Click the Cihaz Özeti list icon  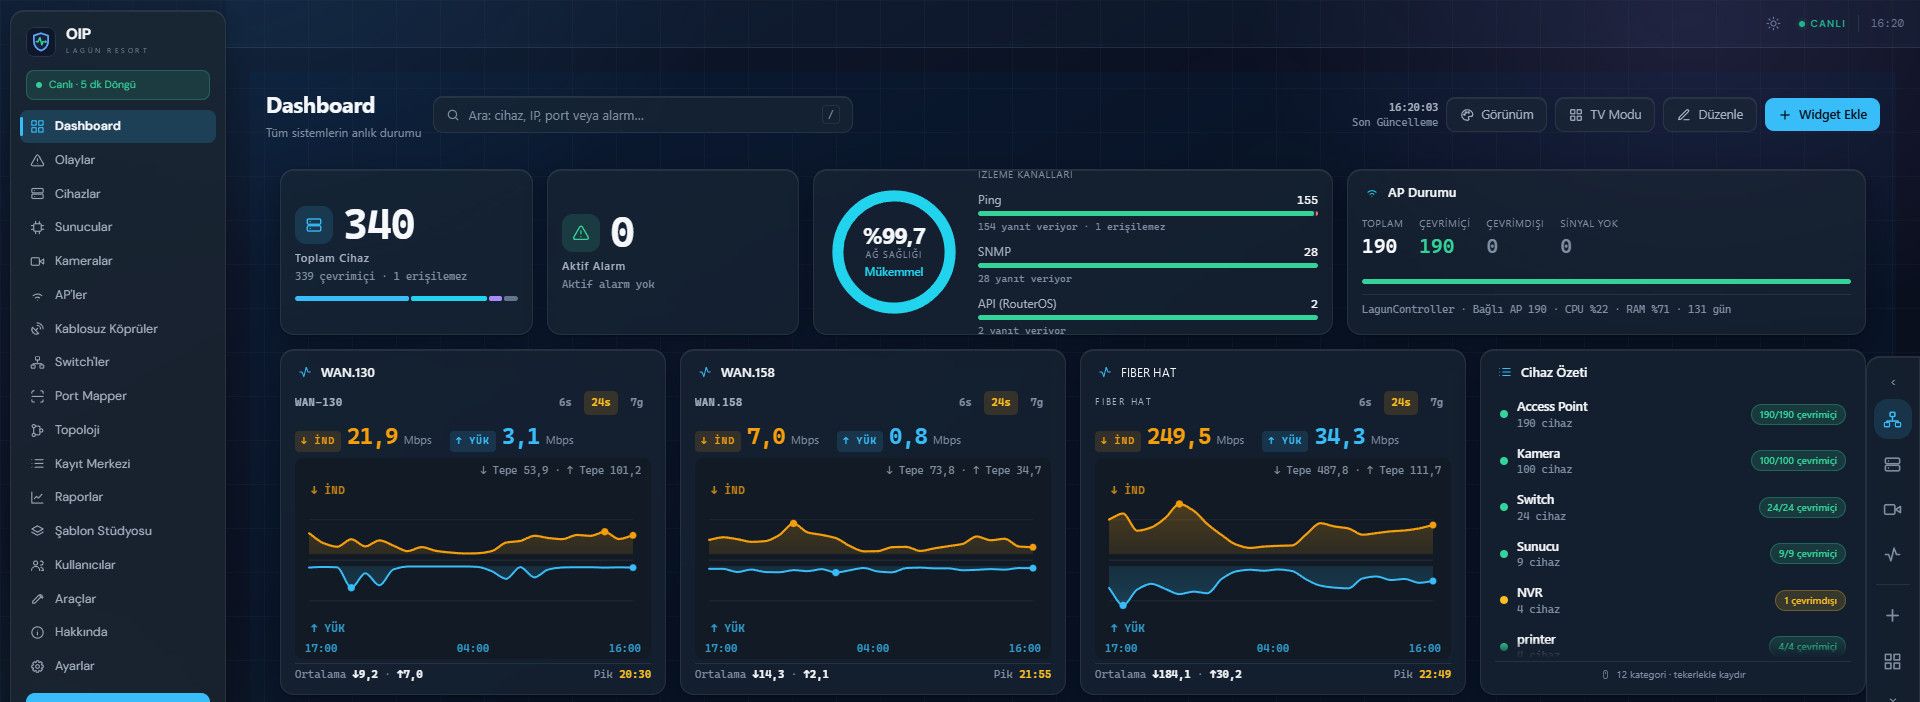pyautogui.click(x=1505, y=372)
